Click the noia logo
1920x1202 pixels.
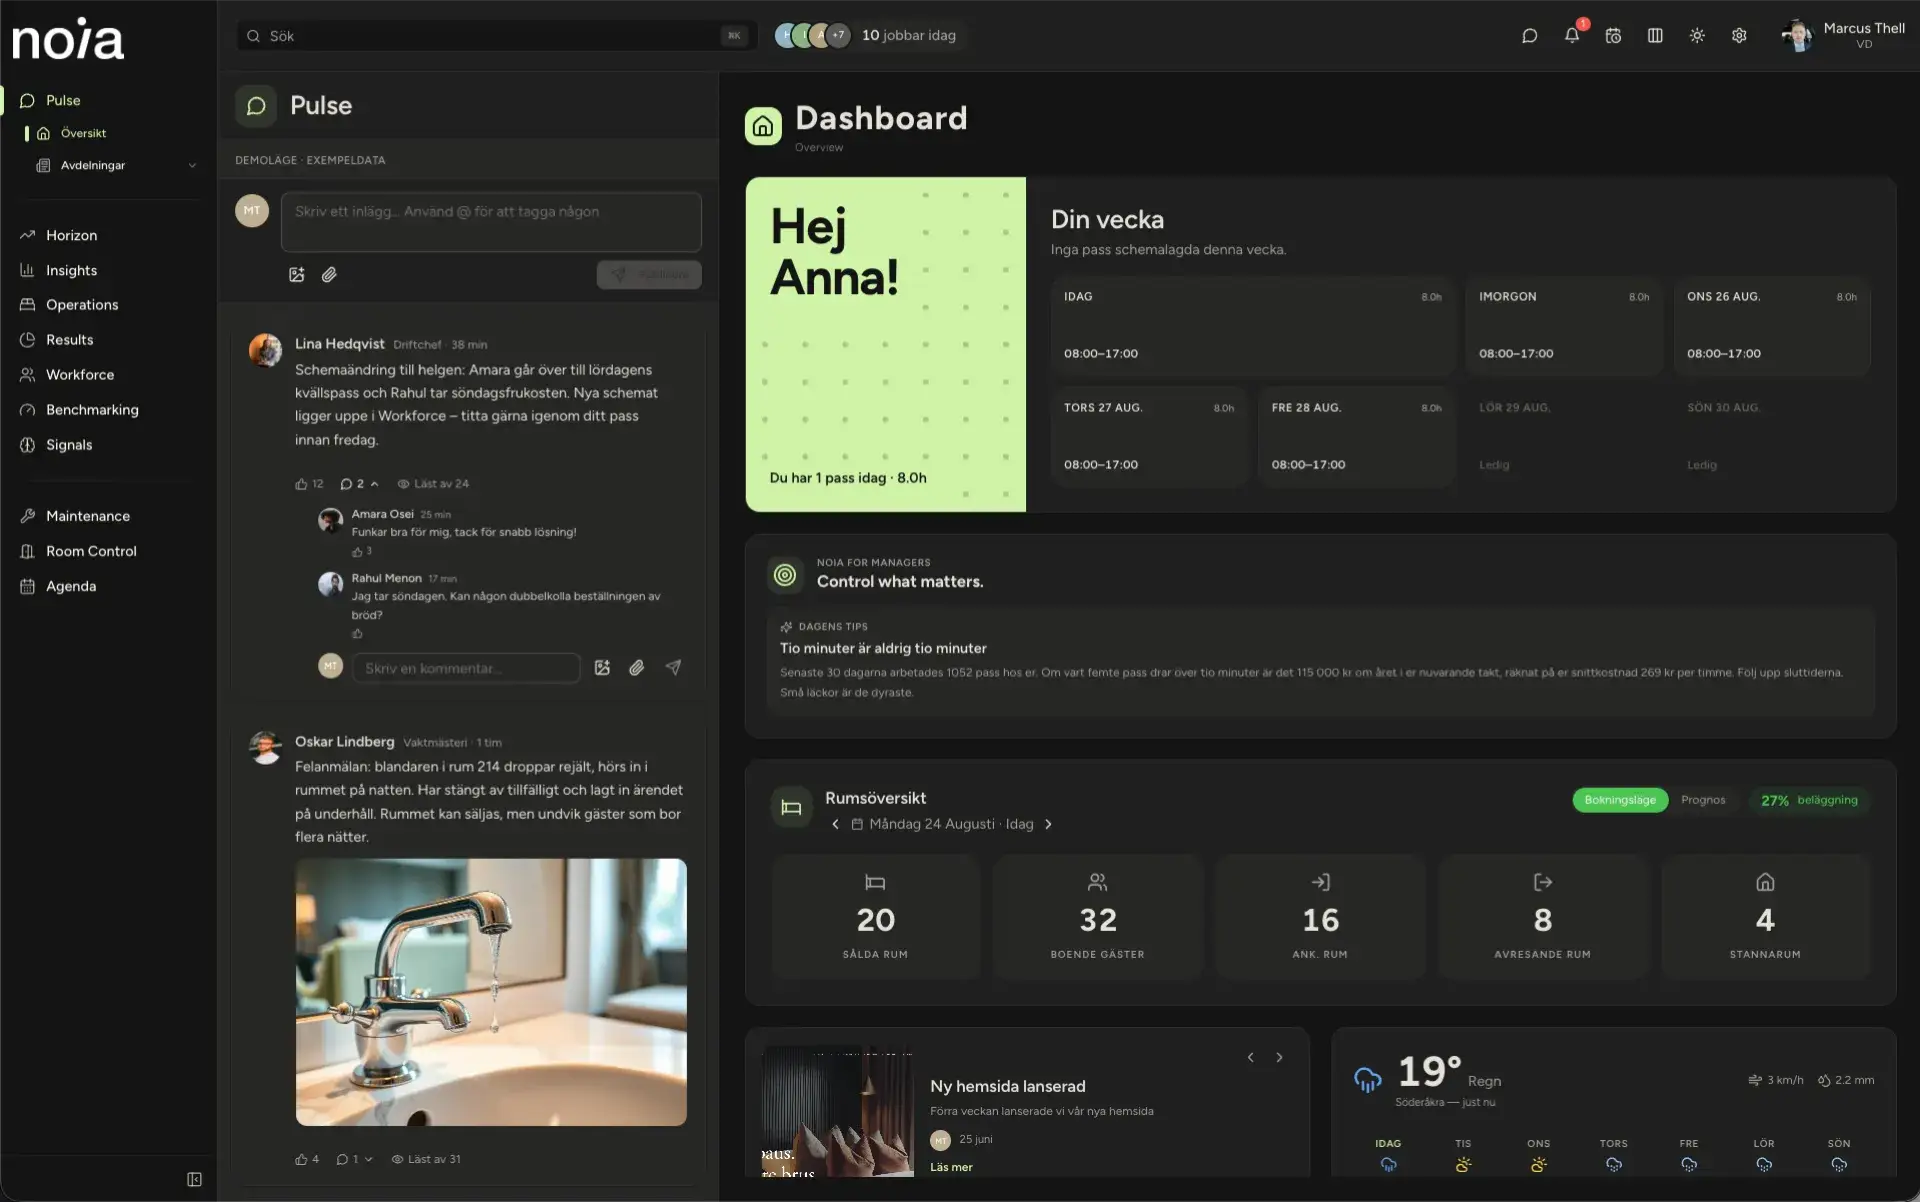[x=67, y=39]
